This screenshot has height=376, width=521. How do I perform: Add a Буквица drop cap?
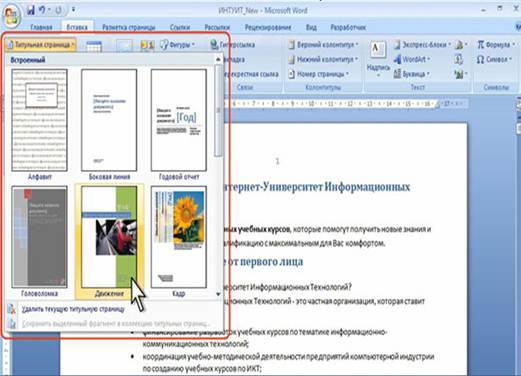click(x=411, y=74)
